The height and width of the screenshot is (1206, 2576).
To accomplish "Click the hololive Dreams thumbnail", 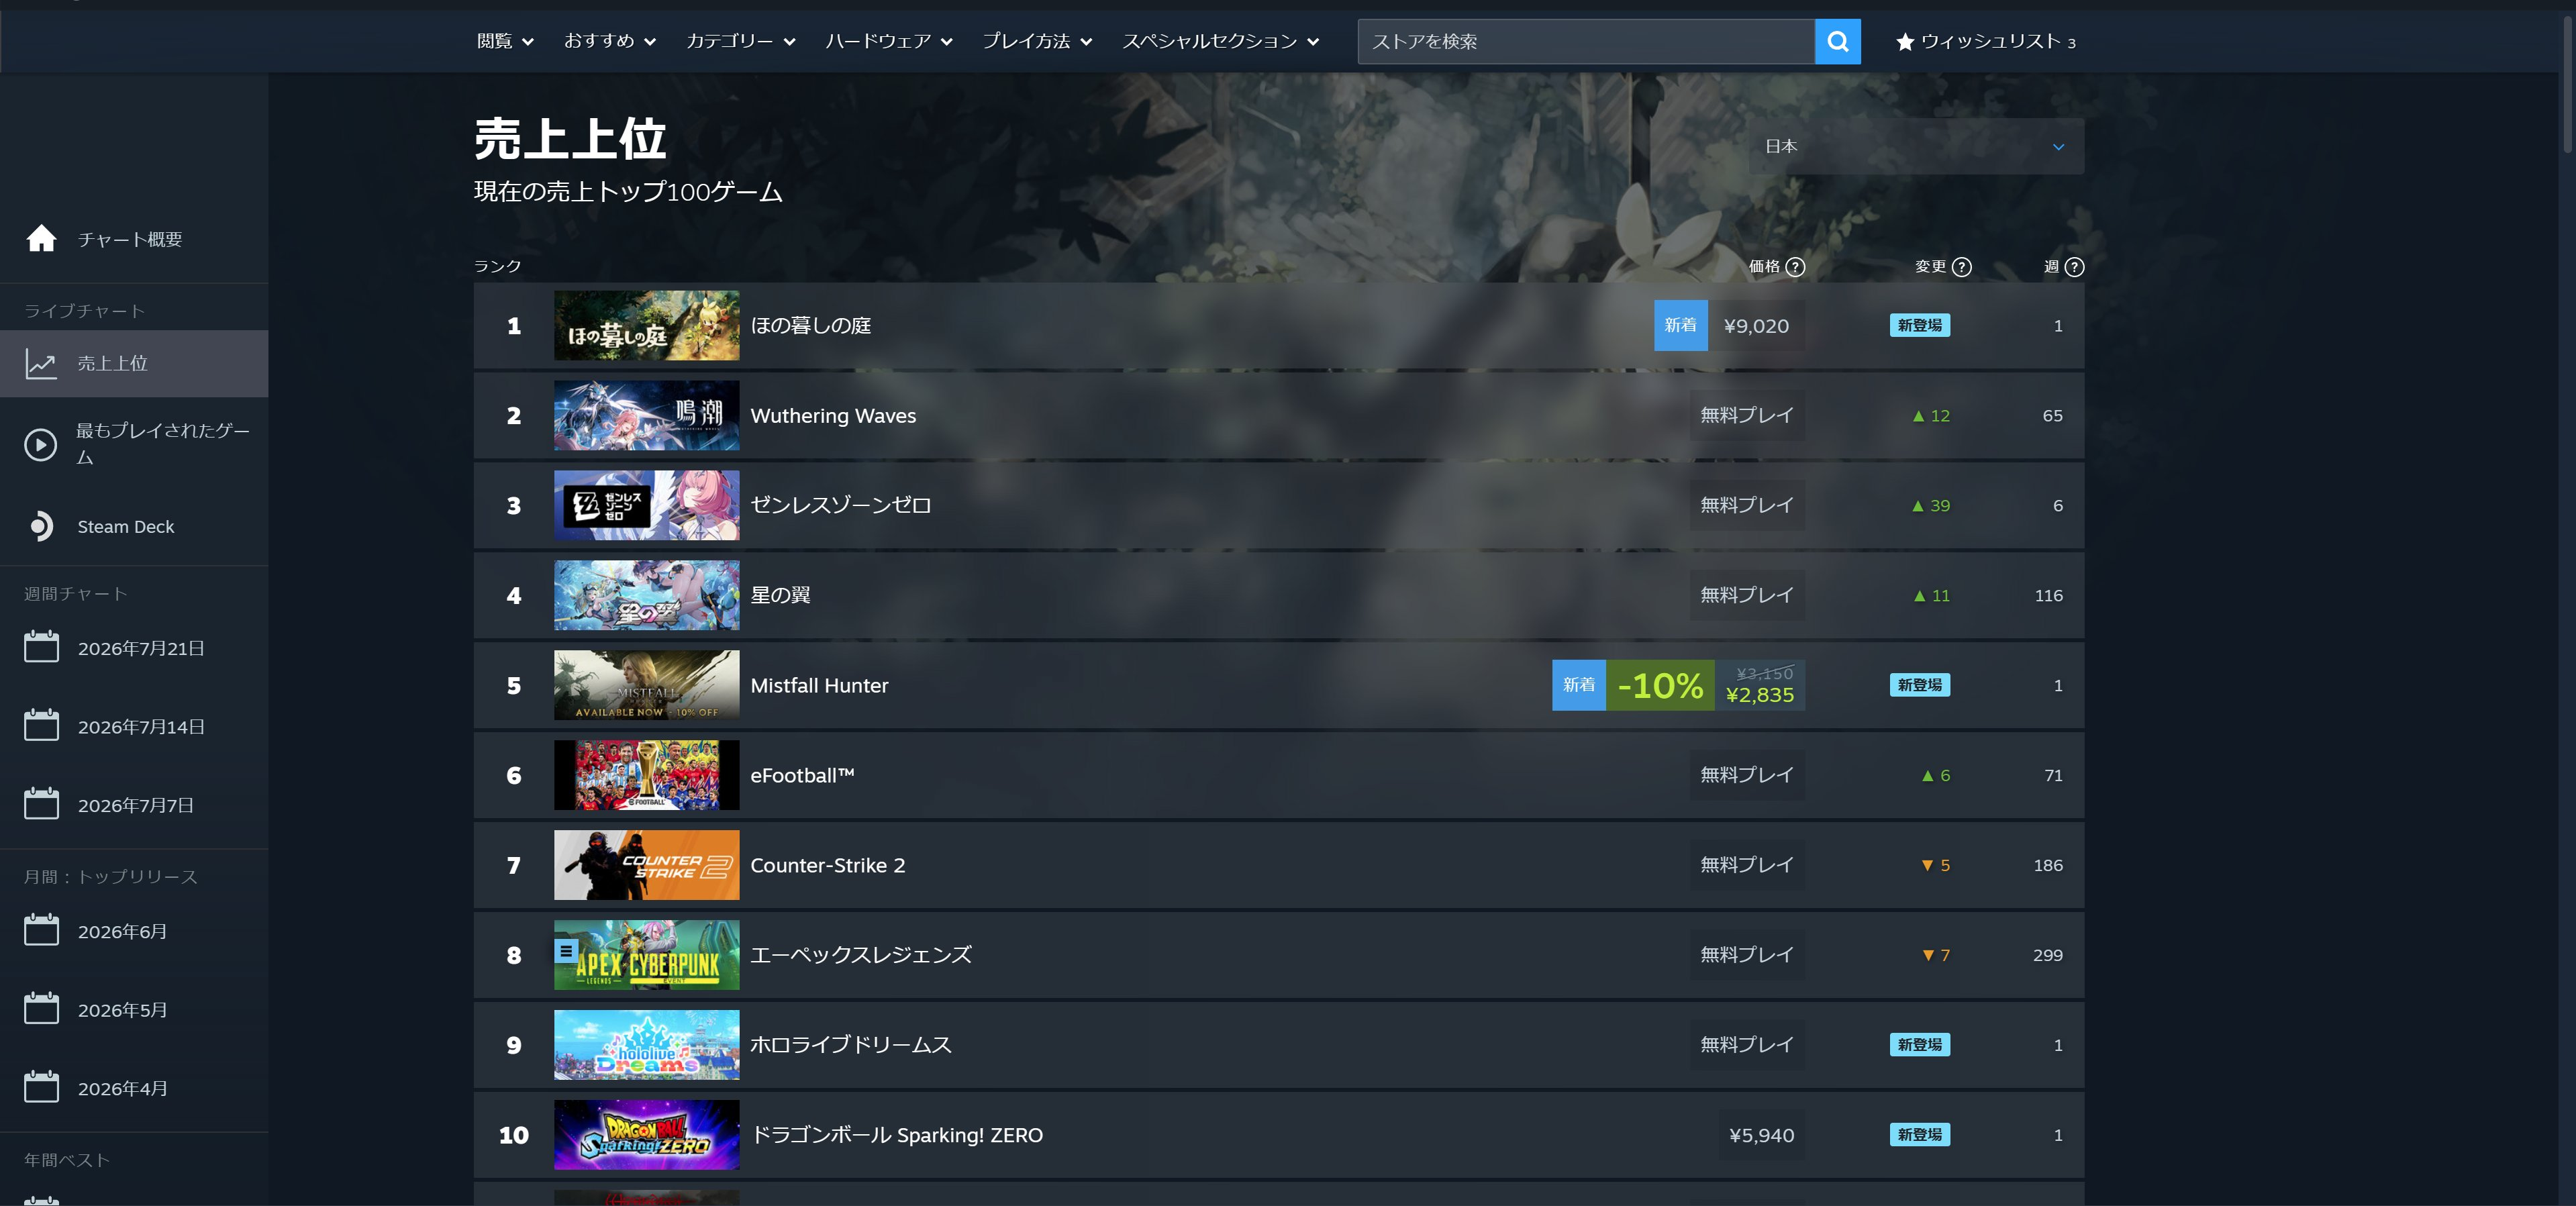I will pos(647,1045).
